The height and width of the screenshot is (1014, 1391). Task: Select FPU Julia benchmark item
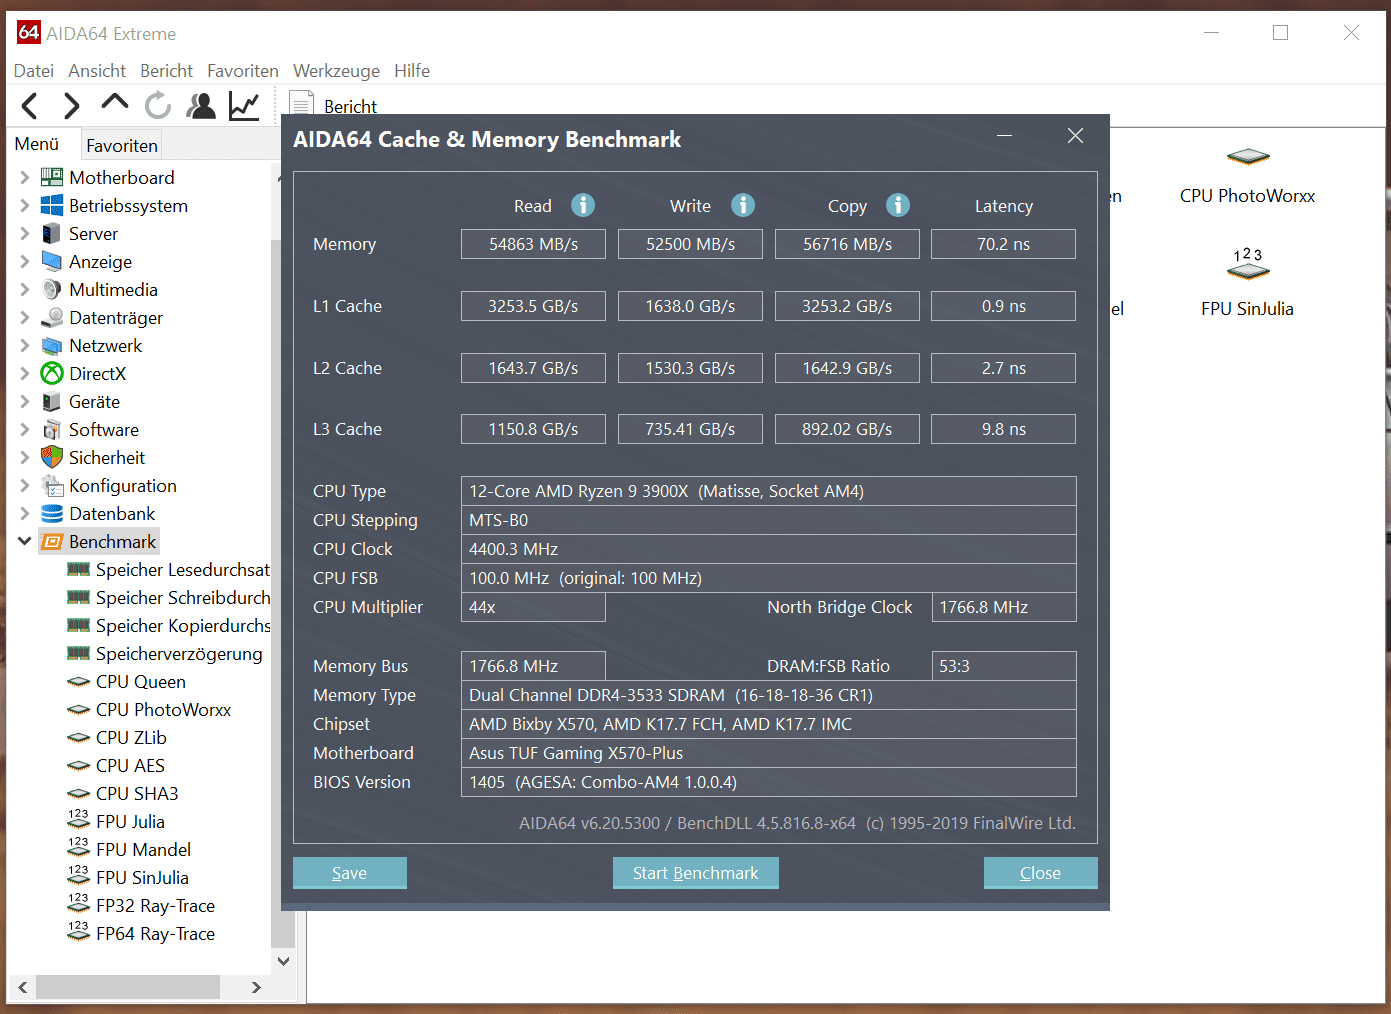(116, 821)
